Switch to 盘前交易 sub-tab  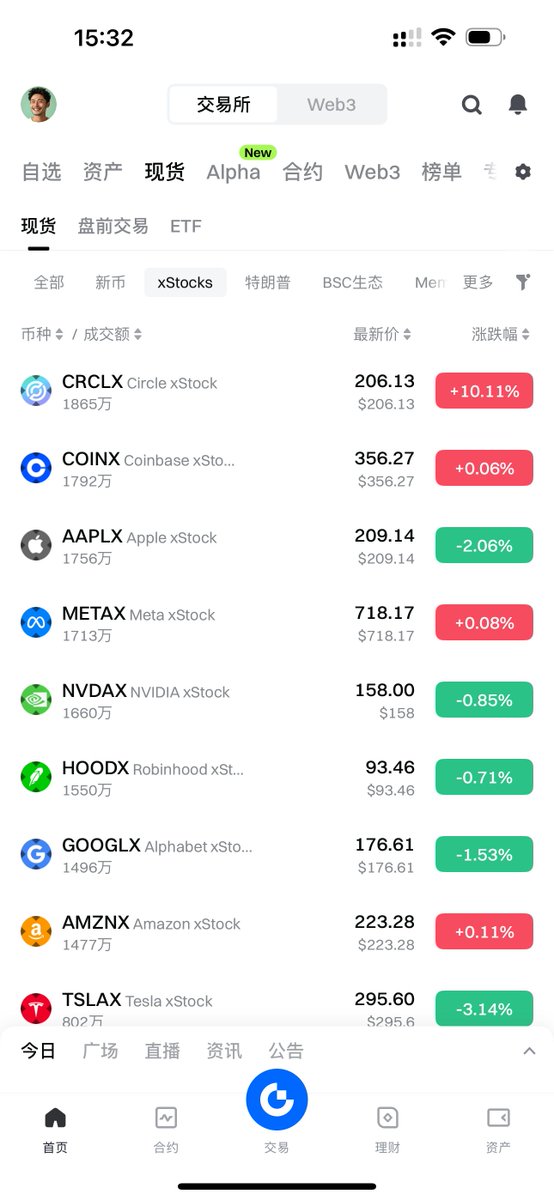(113, 226)
